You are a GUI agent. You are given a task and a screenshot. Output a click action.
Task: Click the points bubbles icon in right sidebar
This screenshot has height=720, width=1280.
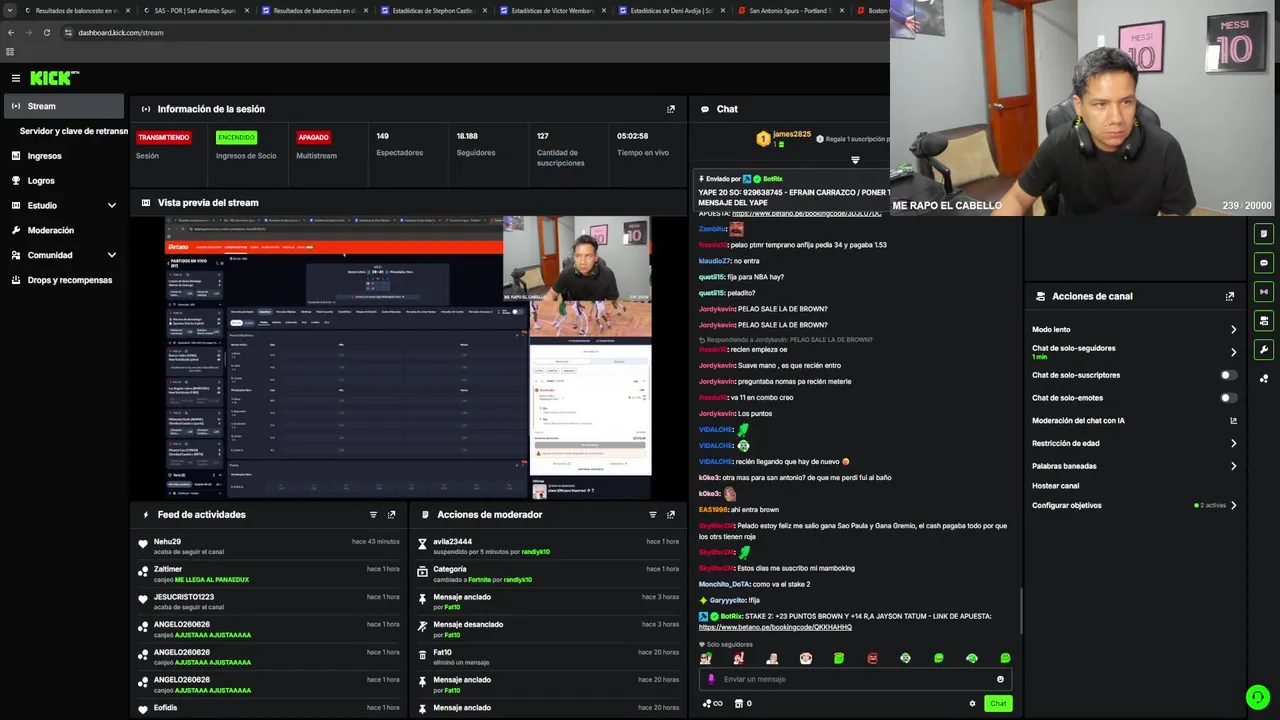click(x=1264, y=379)
